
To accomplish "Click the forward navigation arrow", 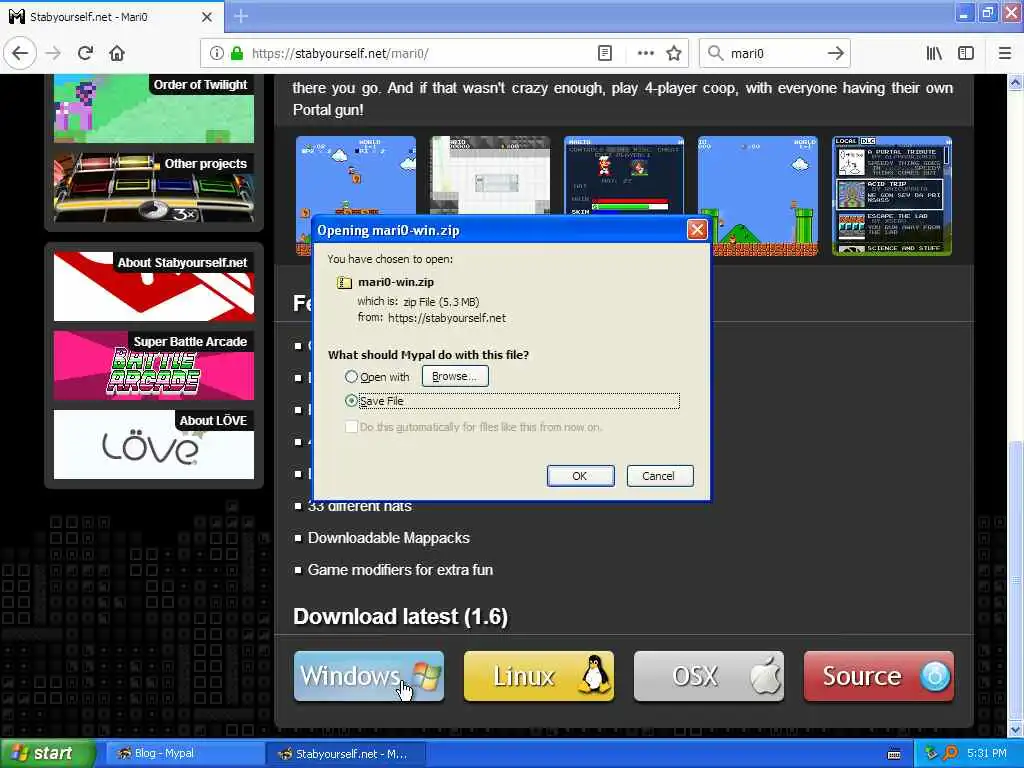I will pyautogui.click(x=54, y=54).
